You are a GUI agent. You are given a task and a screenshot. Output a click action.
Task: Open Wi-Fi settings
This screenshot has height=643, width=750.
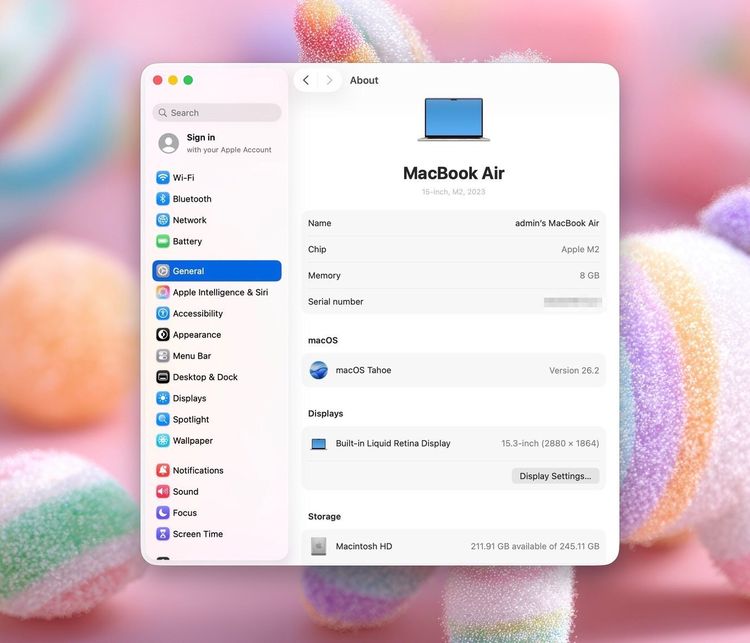(217, 177)
